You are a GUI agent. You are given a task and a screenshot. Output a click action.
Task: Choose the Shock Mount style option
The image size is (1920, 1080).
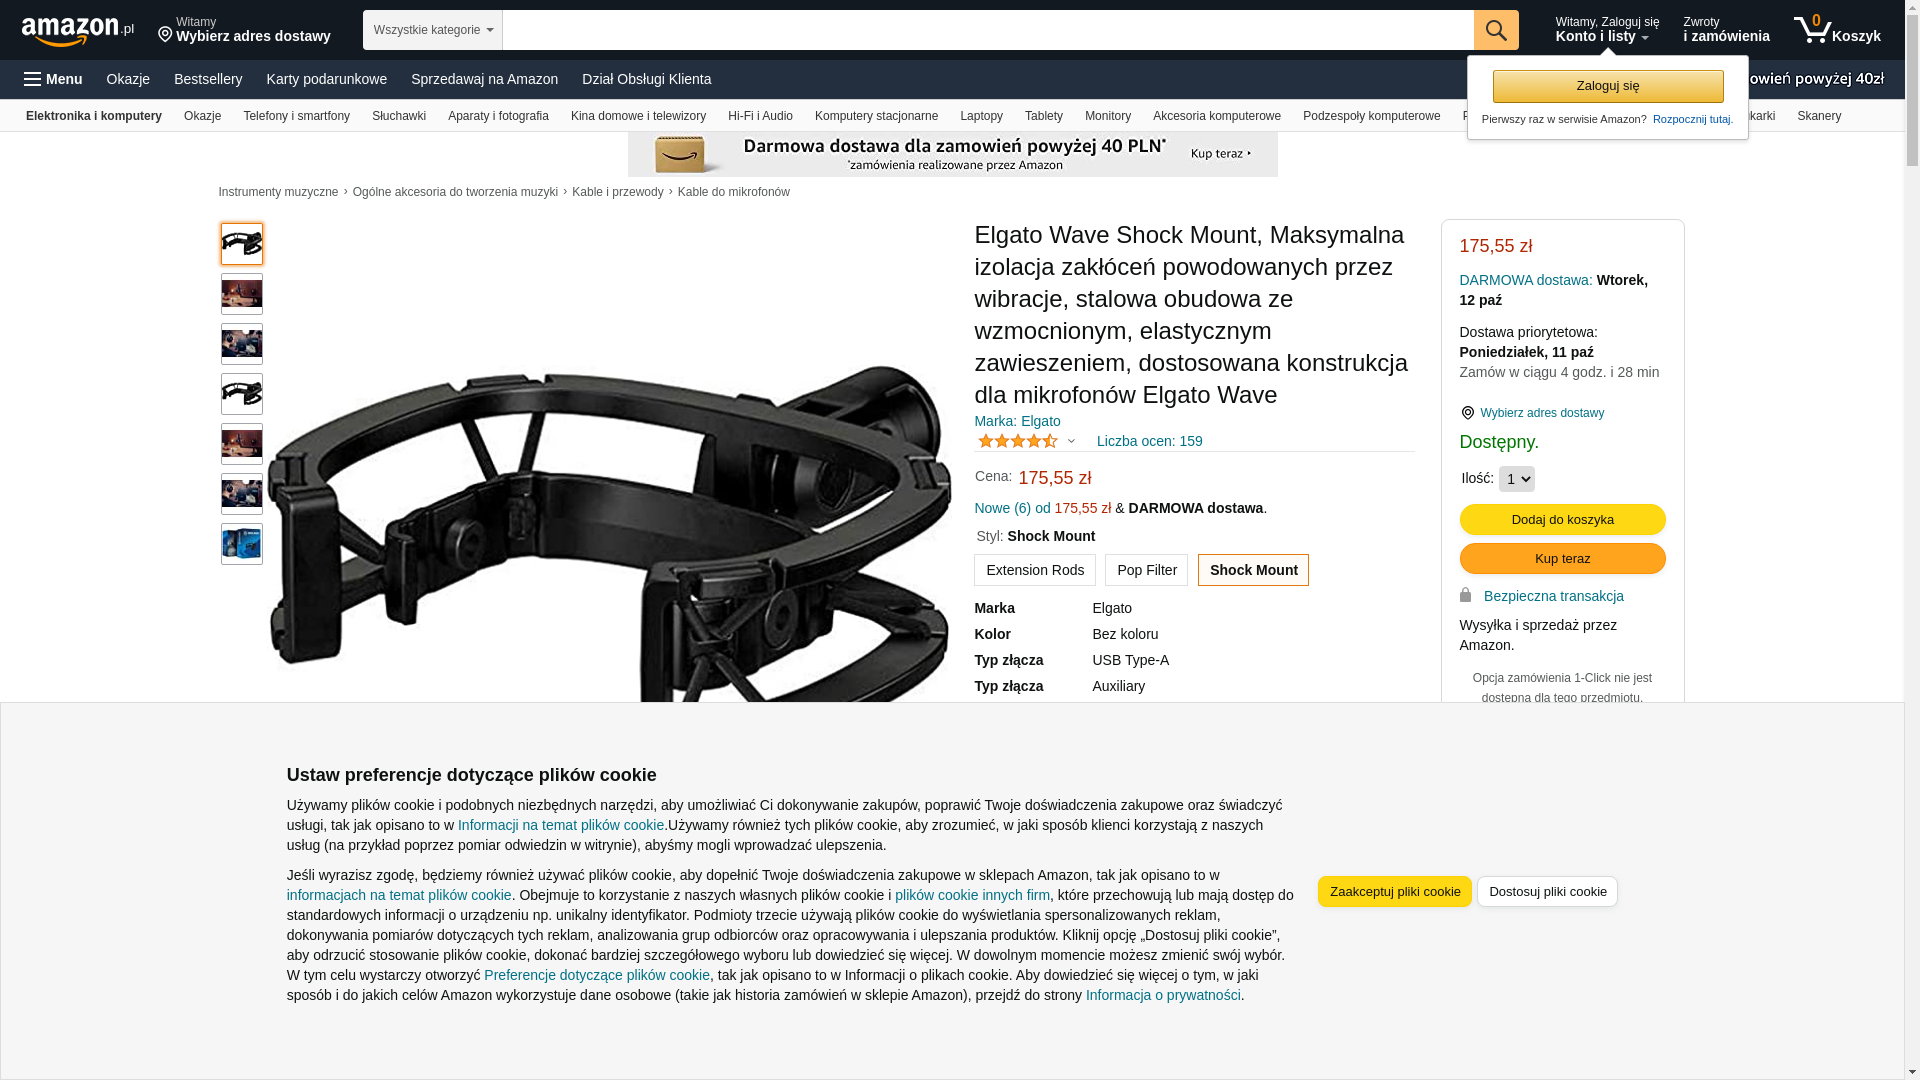click(x=1253, y=570)
